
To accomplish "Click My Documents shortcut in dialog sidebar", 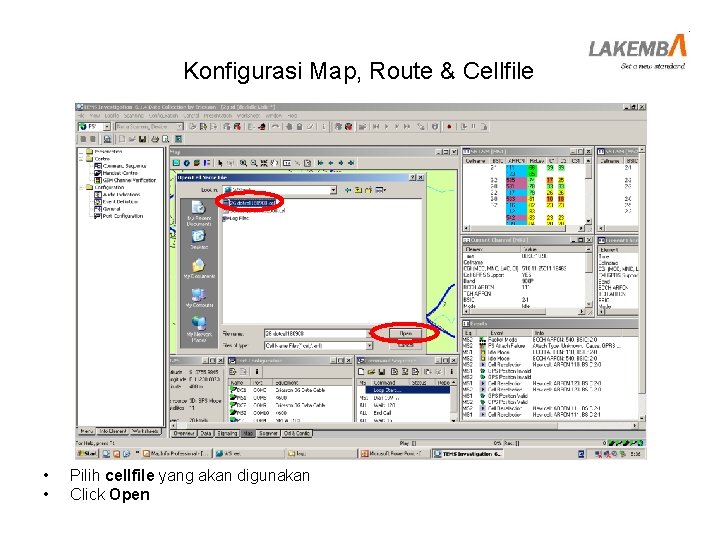I will click(198, 269).
